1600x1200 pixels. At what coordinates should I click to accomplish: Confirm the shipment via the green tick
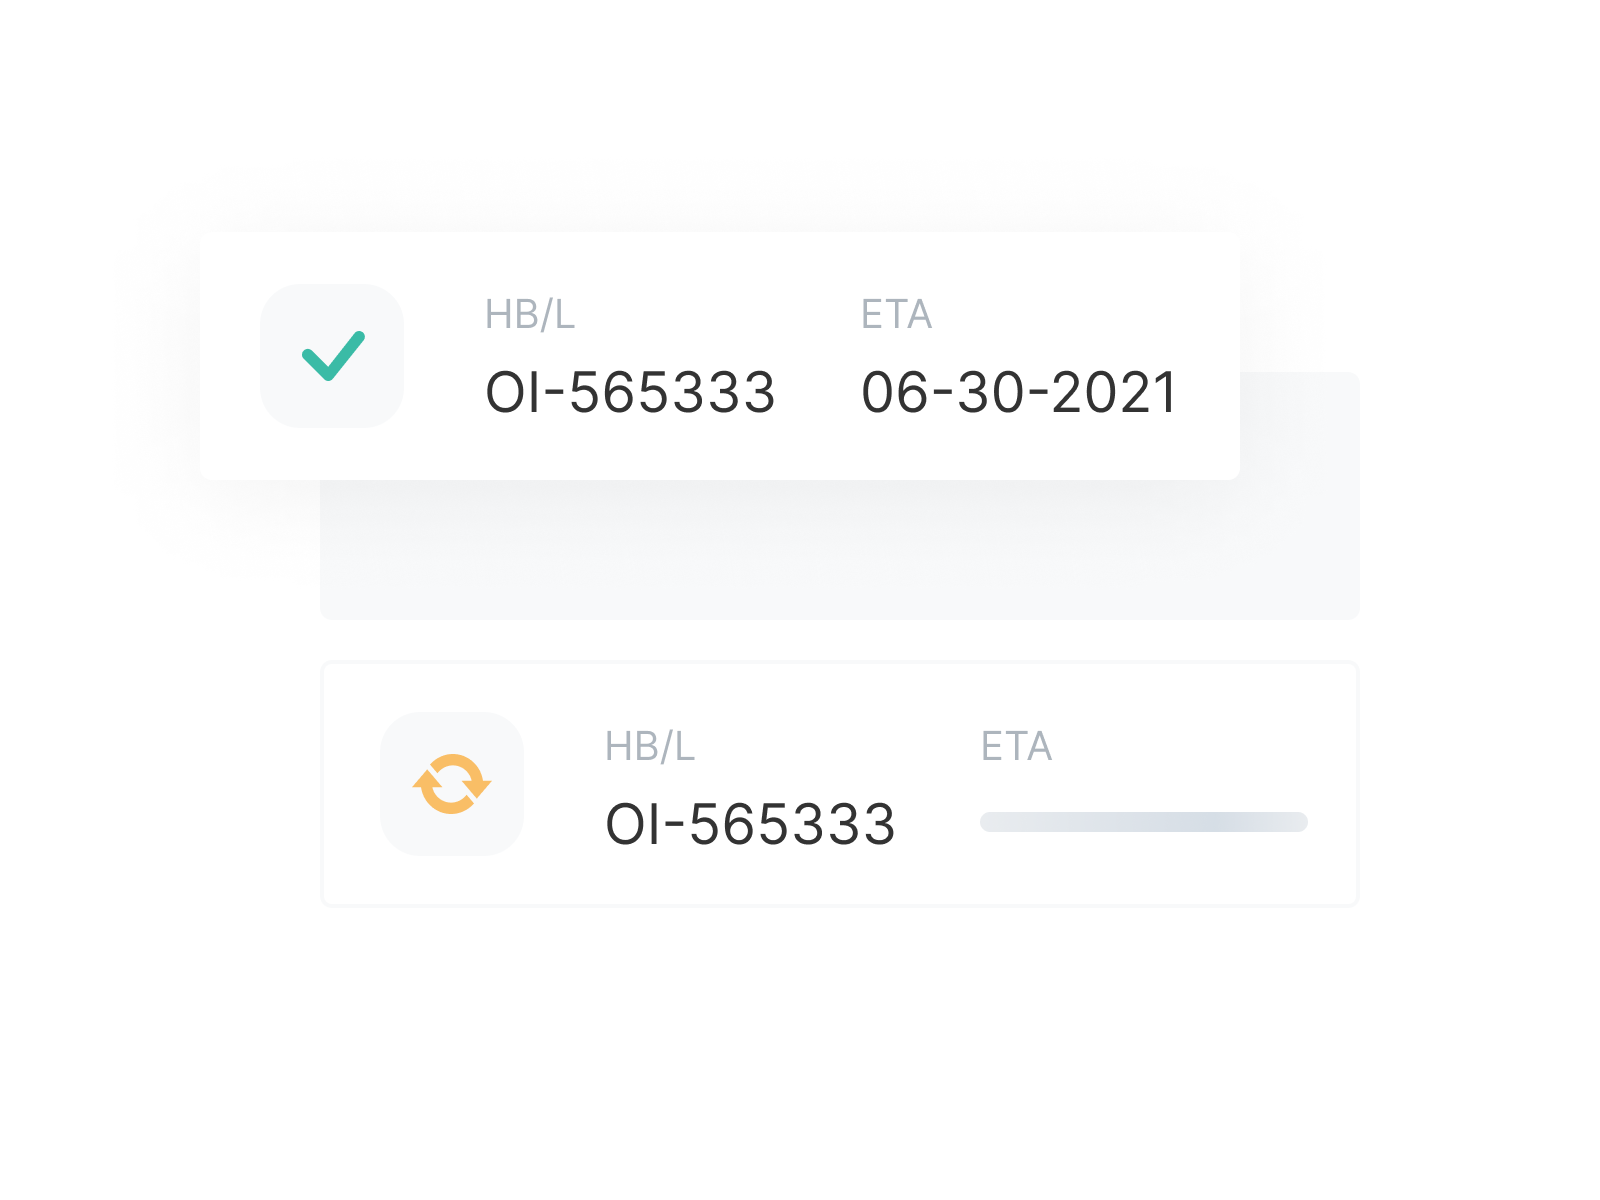pyautogui.click(x=333, y=356)
